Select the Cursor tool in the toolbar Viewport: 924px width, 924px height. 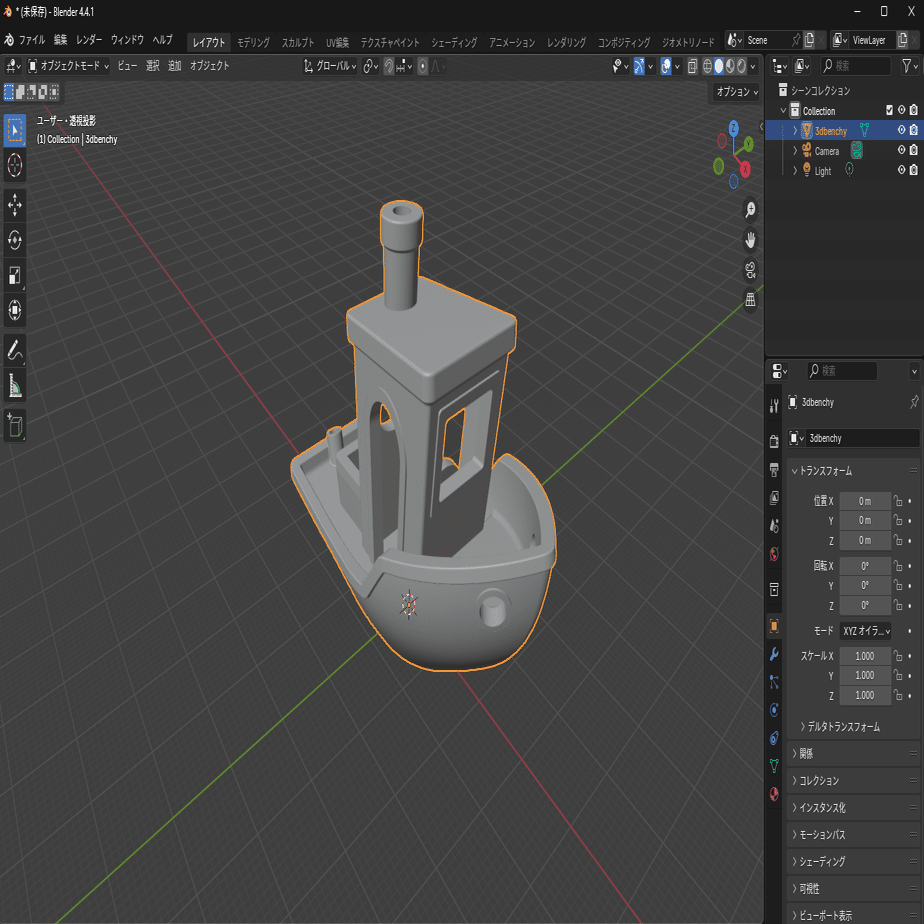point(15,165)
